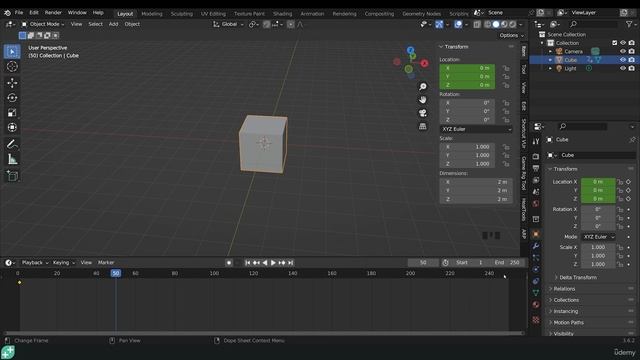Switch orthographic/perspective grid icon

(x=423, y=126)
